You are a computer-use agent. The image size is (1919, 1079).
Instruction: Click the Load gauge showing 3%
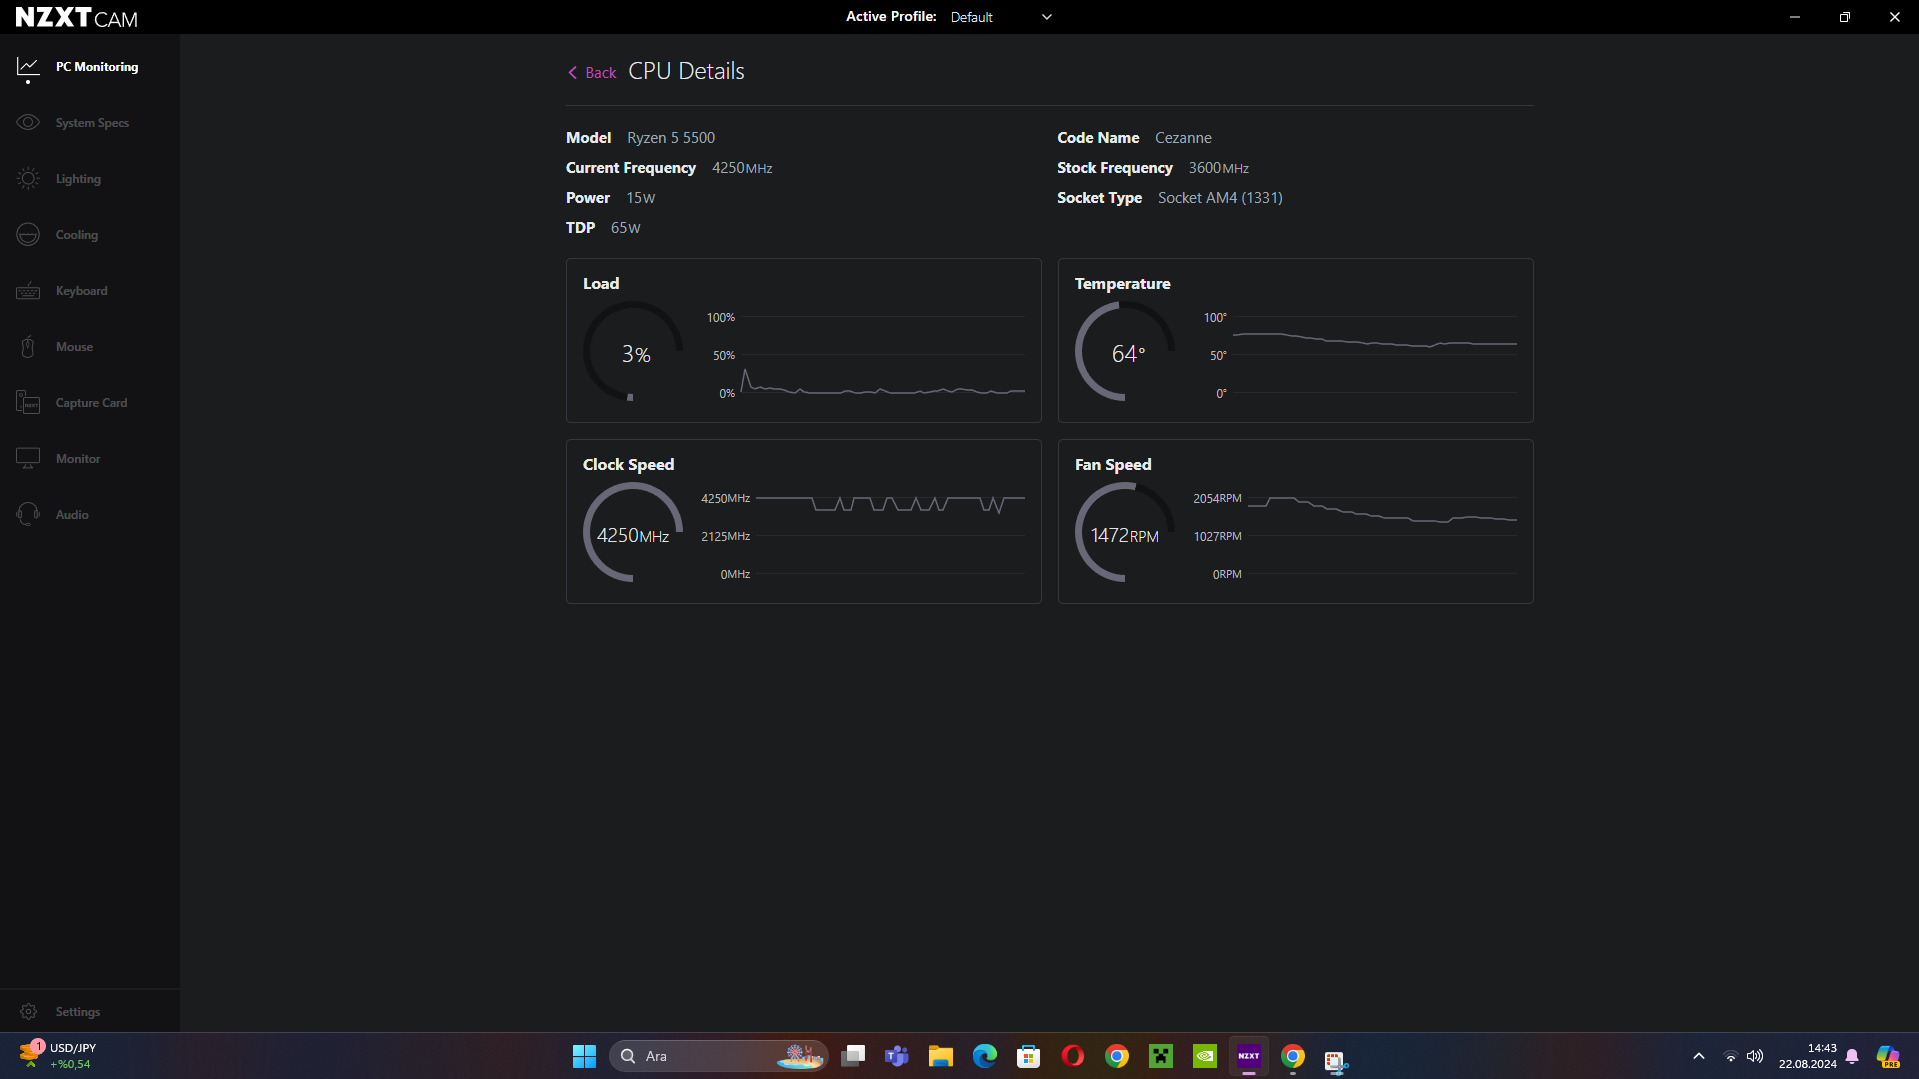click(633, 352)
